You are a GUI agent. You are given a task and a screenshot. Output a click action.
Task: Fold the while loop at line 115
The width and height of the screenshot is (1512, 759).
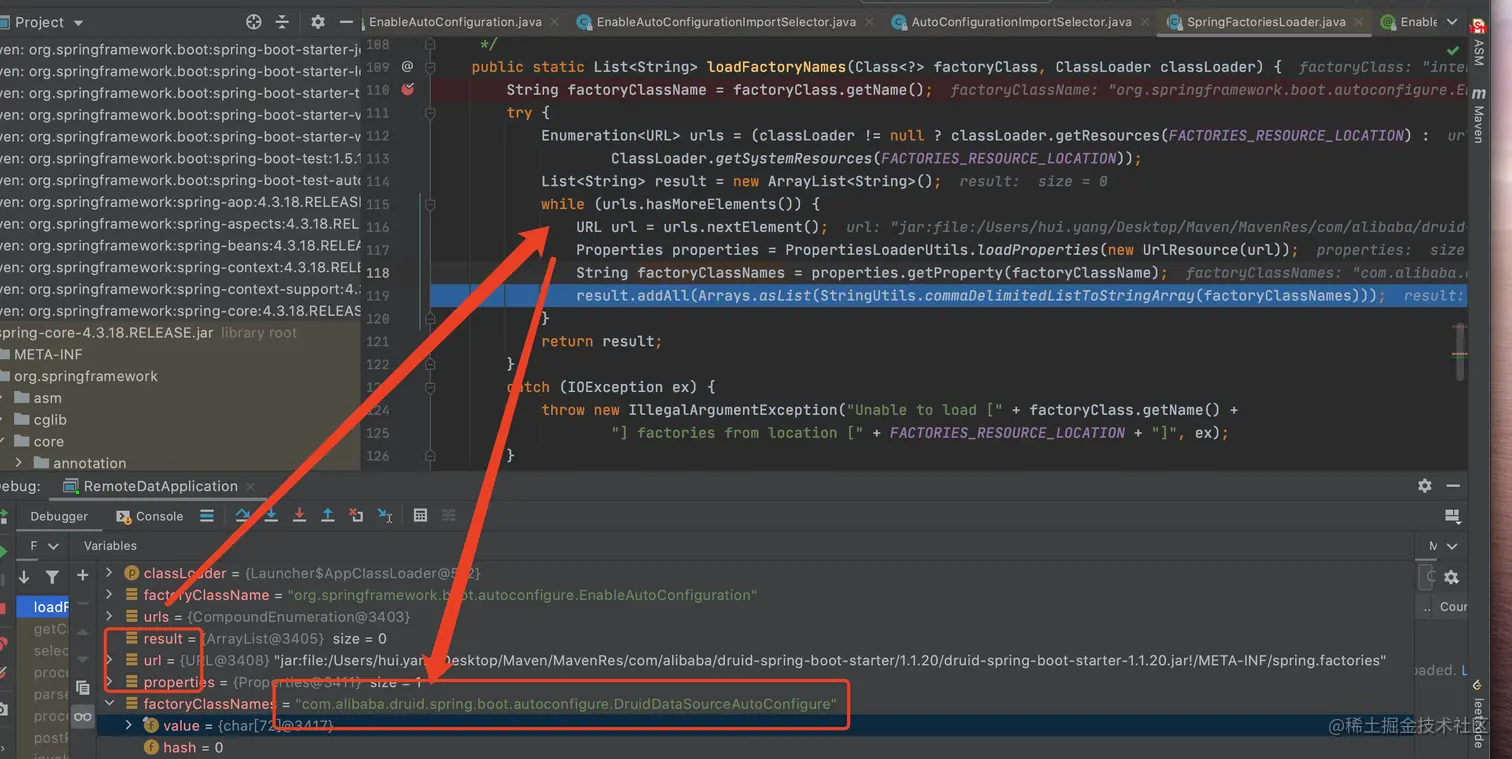[x=432, y=204]
